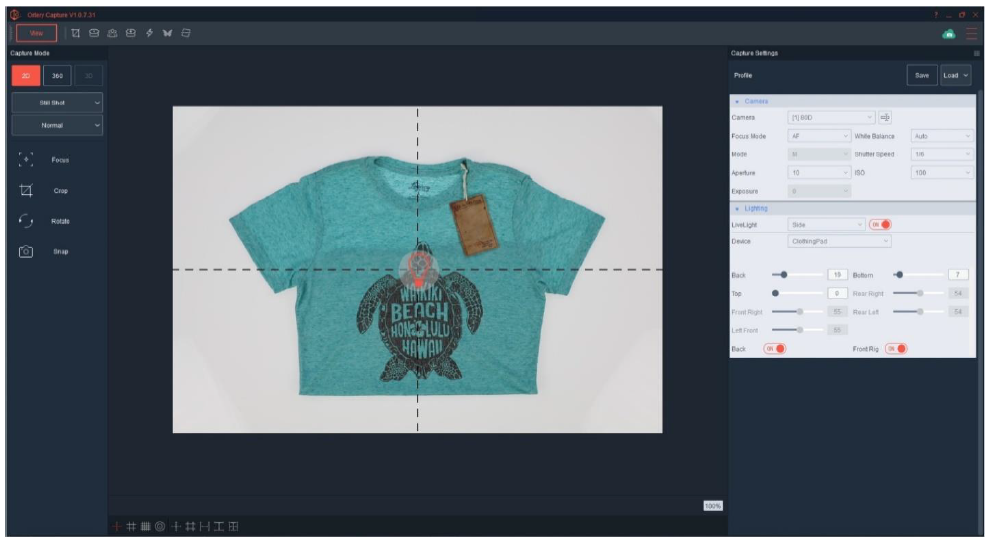
Task: Click the crop frame icon in top toolbar
Action: coord(75,33)
